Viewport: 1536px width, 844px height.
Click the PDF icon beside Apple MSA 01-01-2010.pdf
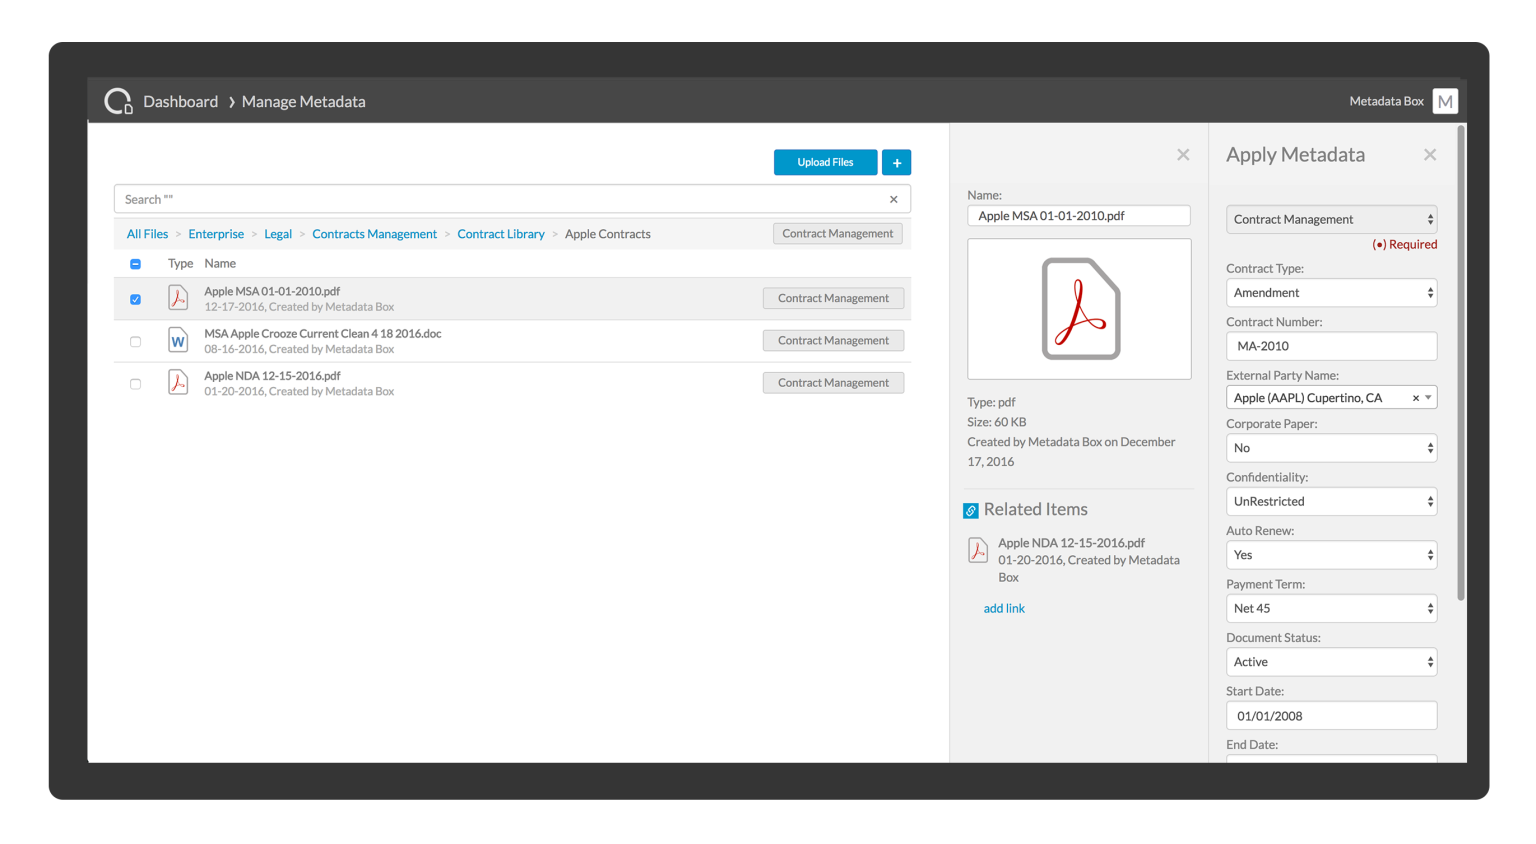(178, 297)
